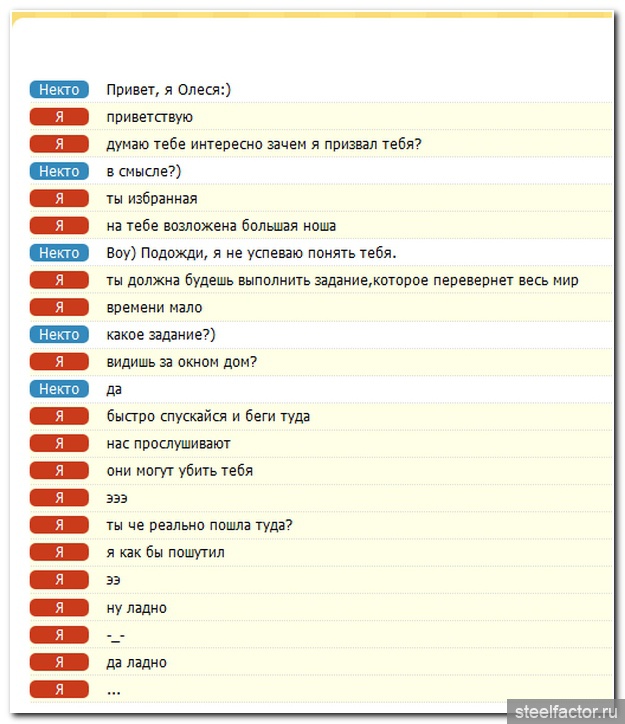Viewport: 625px width, 724px height.
Task: Select the message "я как бы пошутил"
Action: click(x=165, y=553)
